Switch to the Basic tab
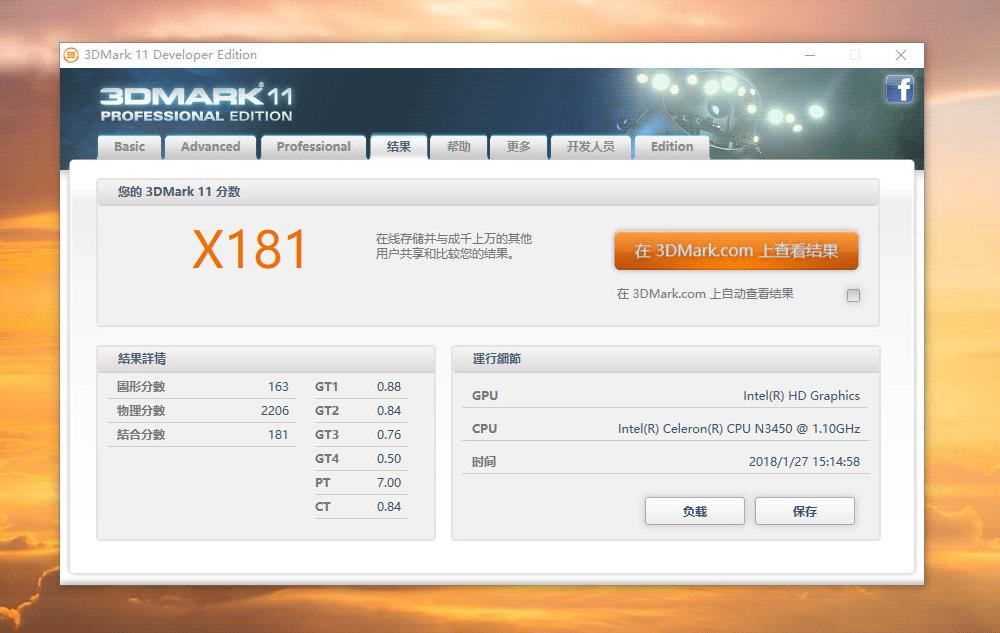Image resolution: width=1000 pixels, height=633 pixels. 129,146
